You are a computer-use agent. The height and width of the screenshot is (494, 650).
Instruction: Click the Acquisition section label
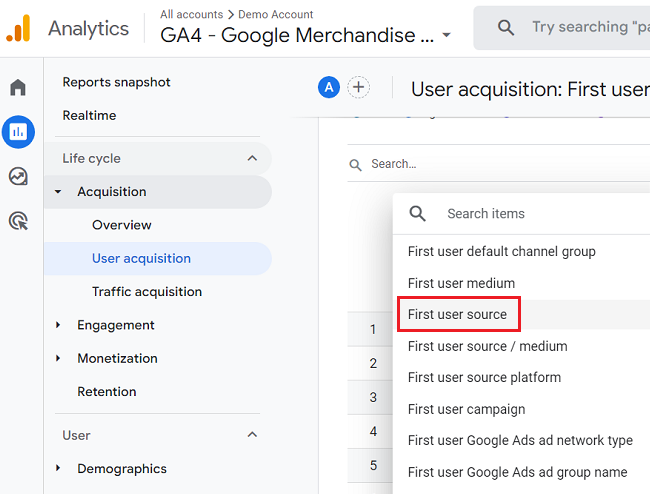click(x=112, y=192)
